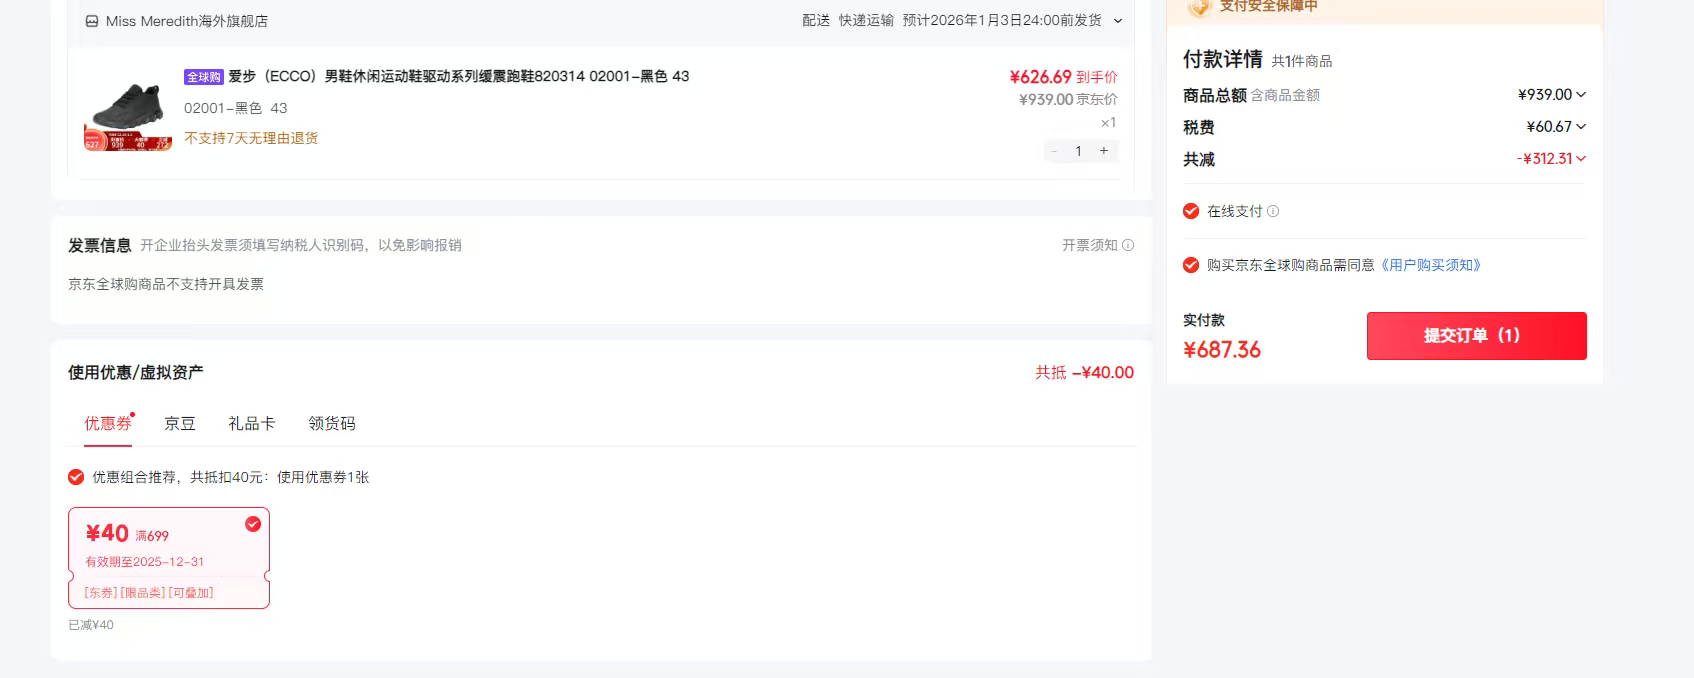Click the info icon next to 在线支付
The image size is (1694, 678).
1273,211
